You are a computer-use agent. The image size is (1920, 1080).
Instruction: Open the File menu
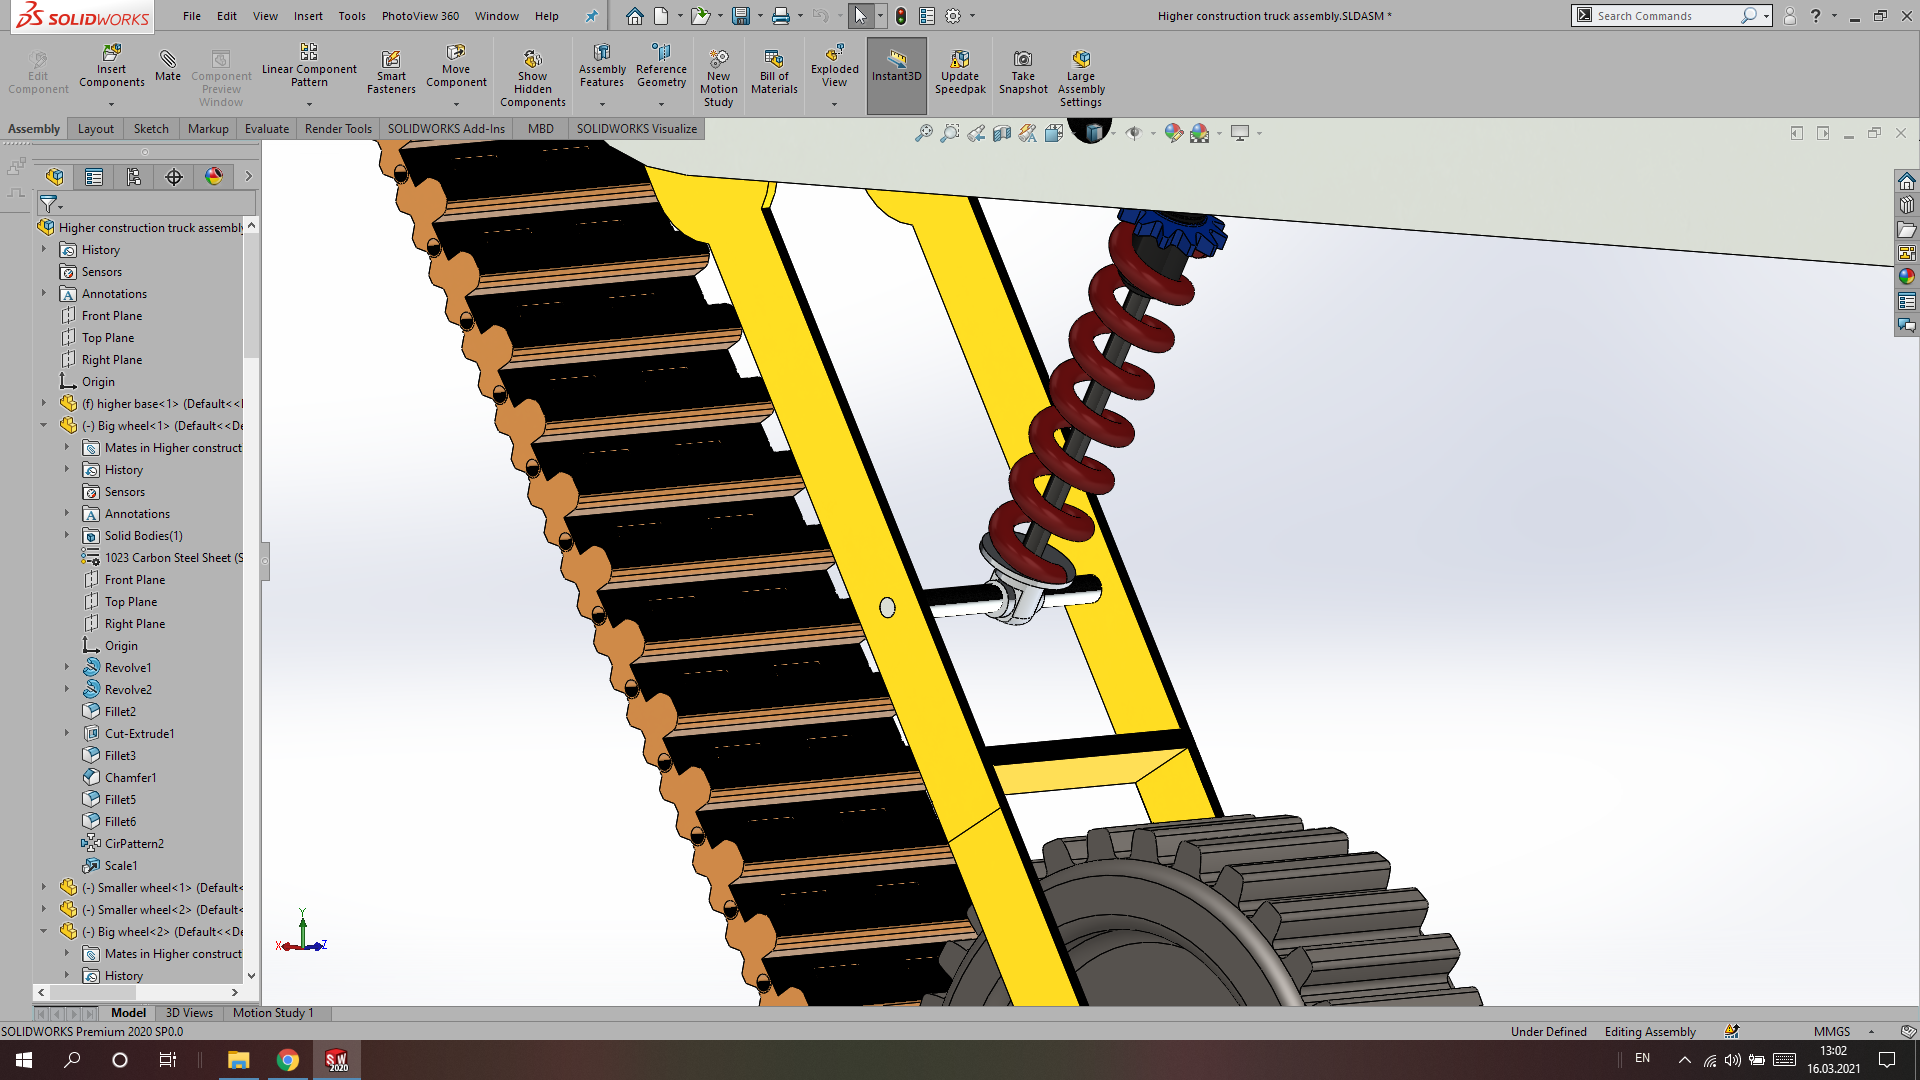(191, 16)
